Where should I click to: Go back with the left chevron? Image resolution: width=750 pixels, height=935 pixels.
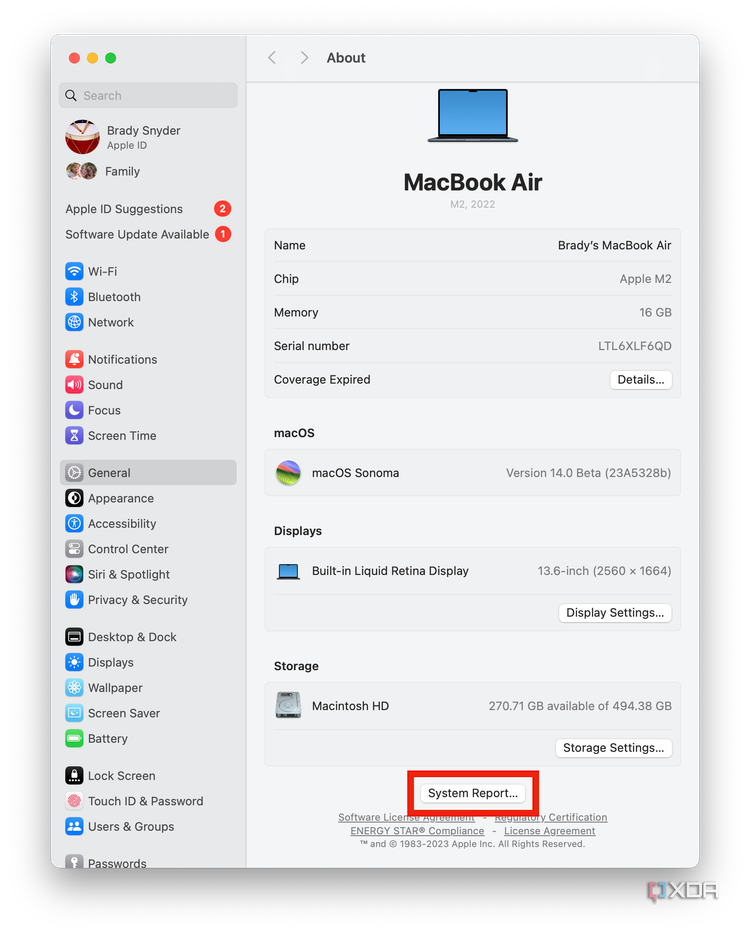coord(272,58)
